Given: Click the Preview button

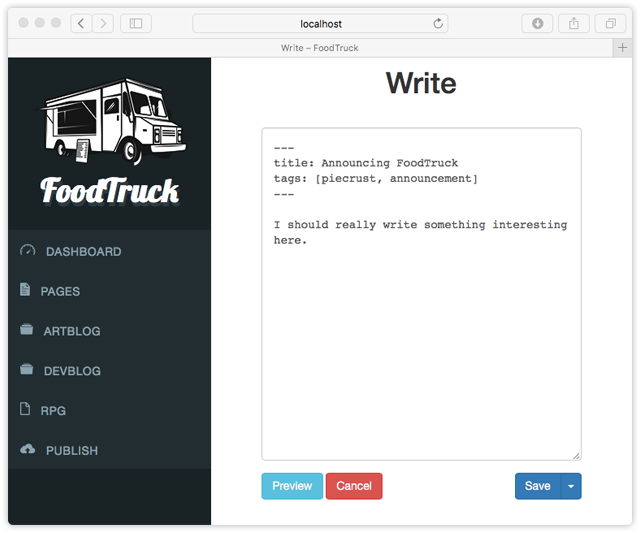Looking at the screenshot, I should (292, 486).
